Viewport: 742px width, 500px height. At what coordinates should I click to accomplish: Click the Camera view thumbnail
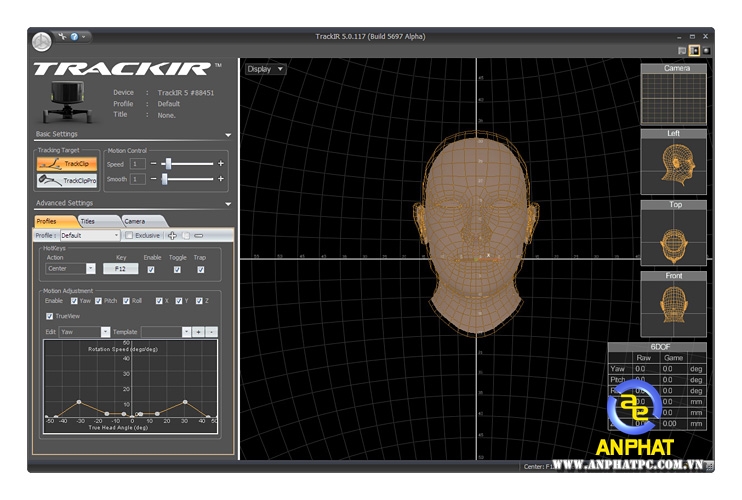(674, 95)
